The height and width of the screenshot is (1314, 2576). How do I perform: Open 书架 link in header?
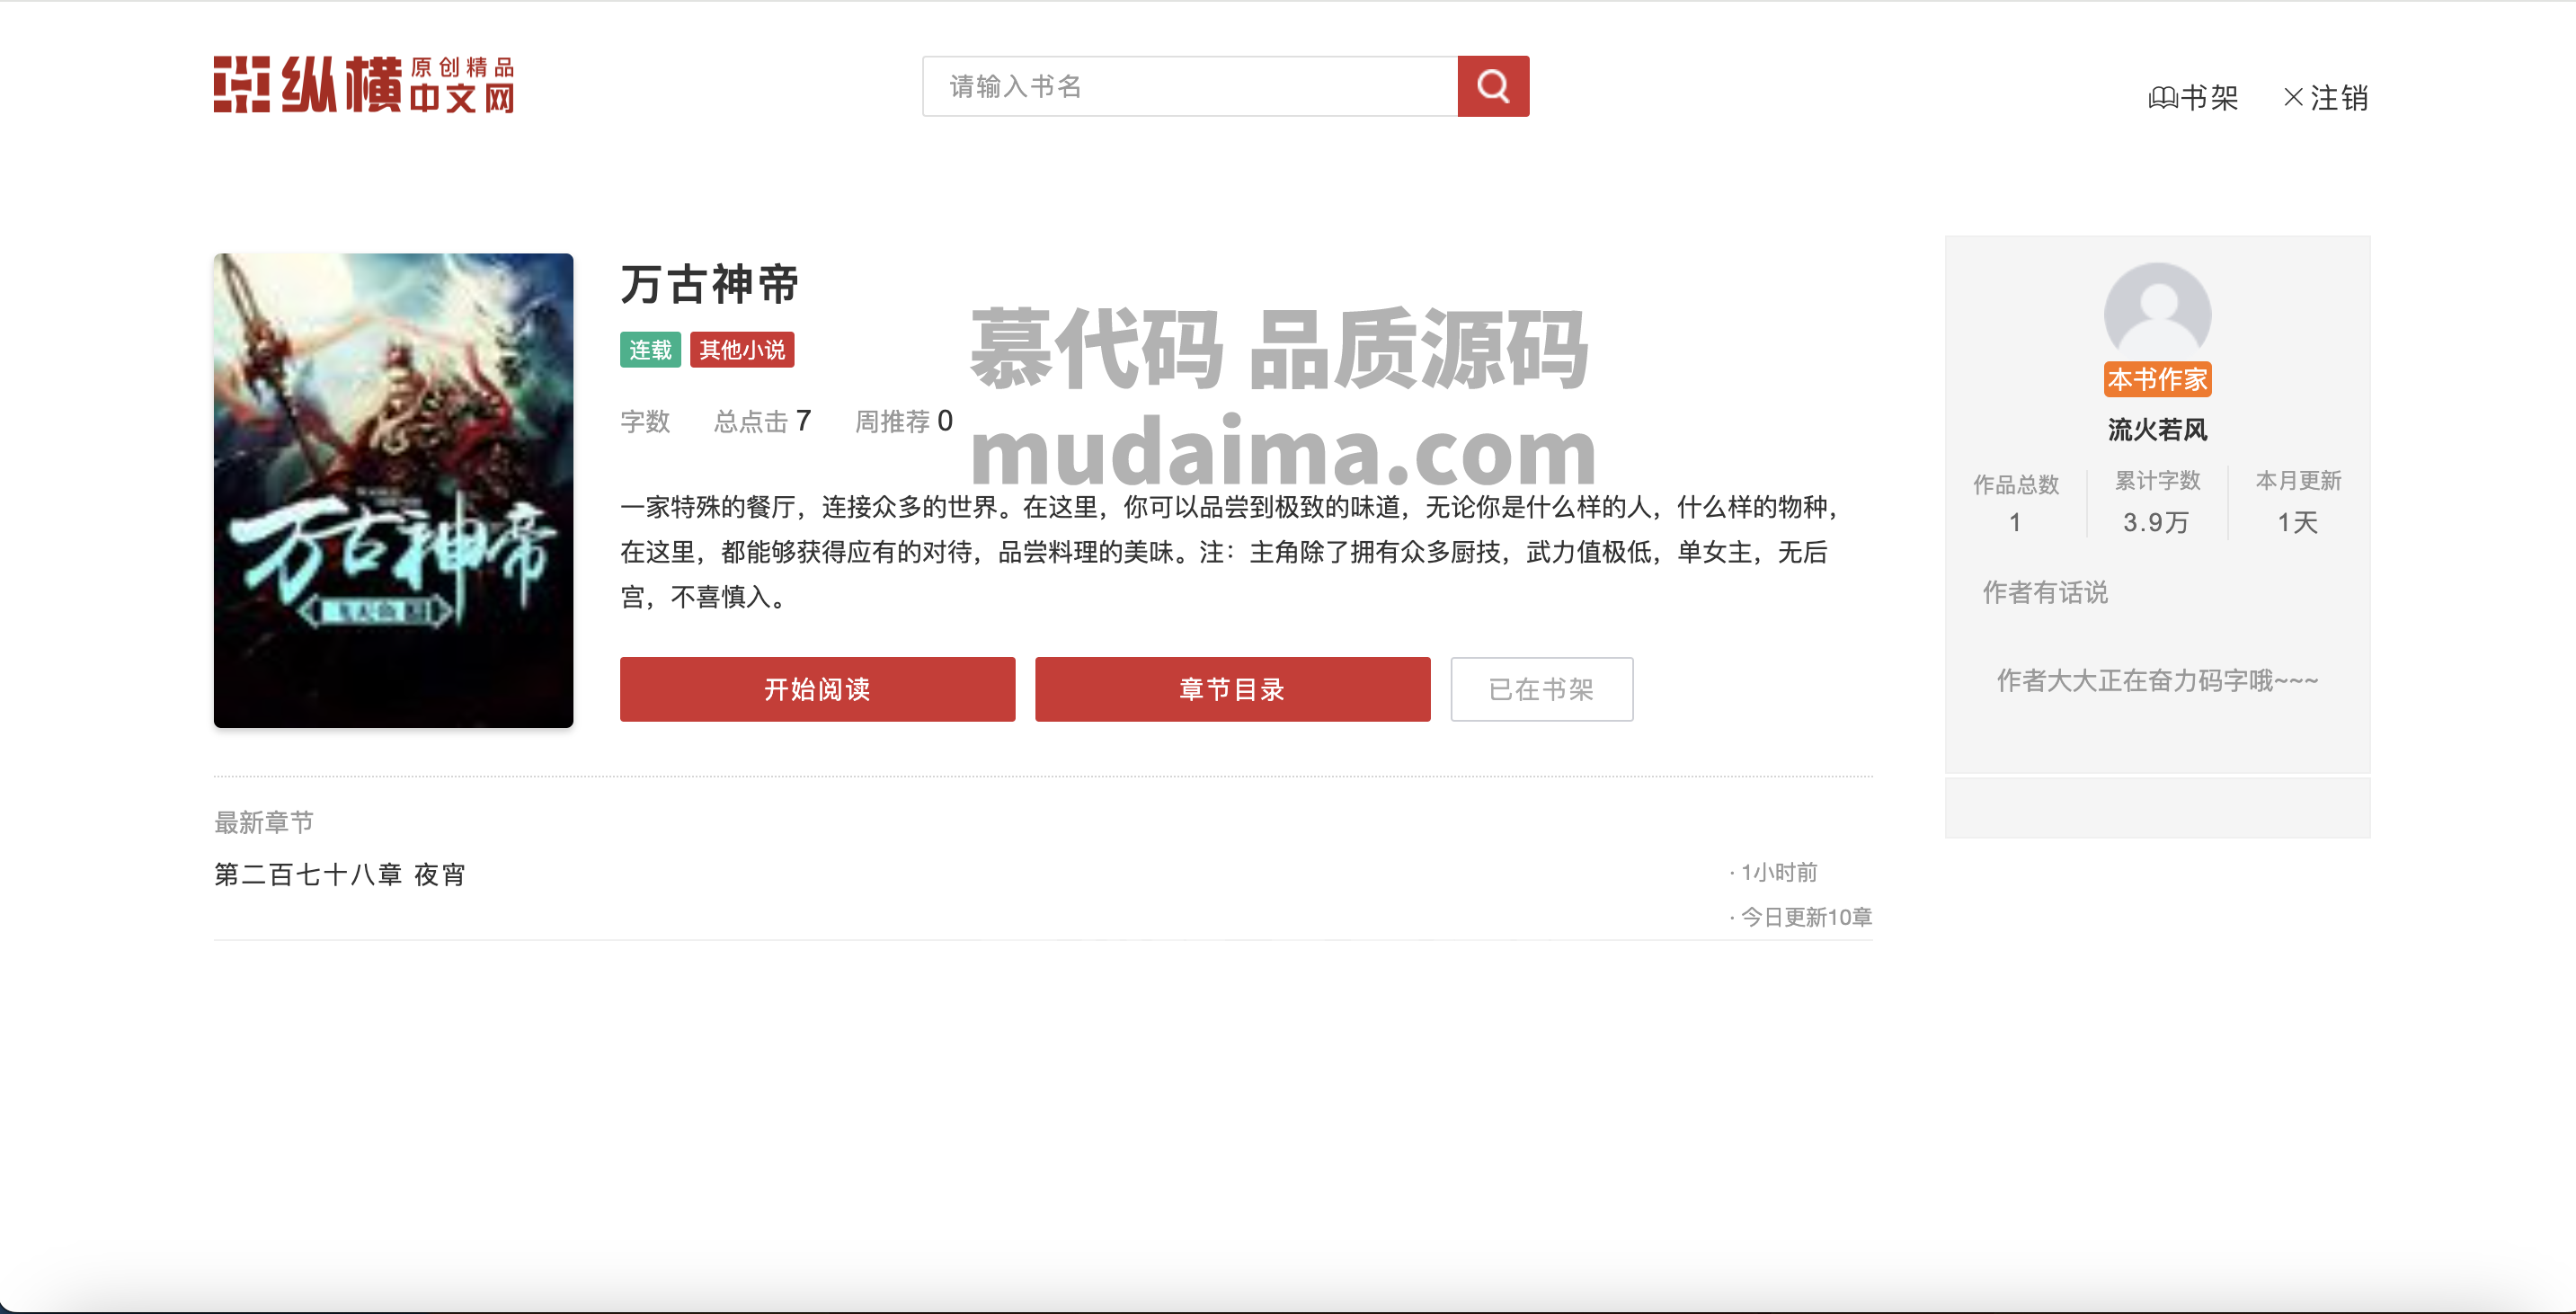pyautogui.click(x=2209, y=98)
